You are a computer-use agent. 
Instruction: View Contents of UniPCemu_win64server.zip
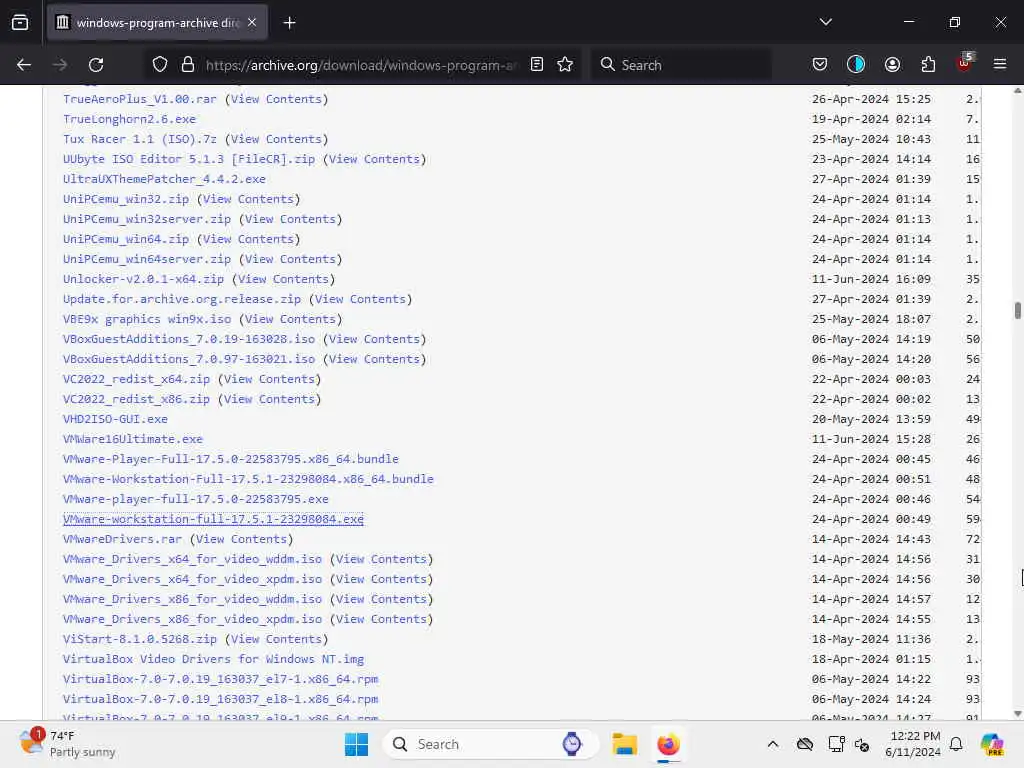coord(290,259)
